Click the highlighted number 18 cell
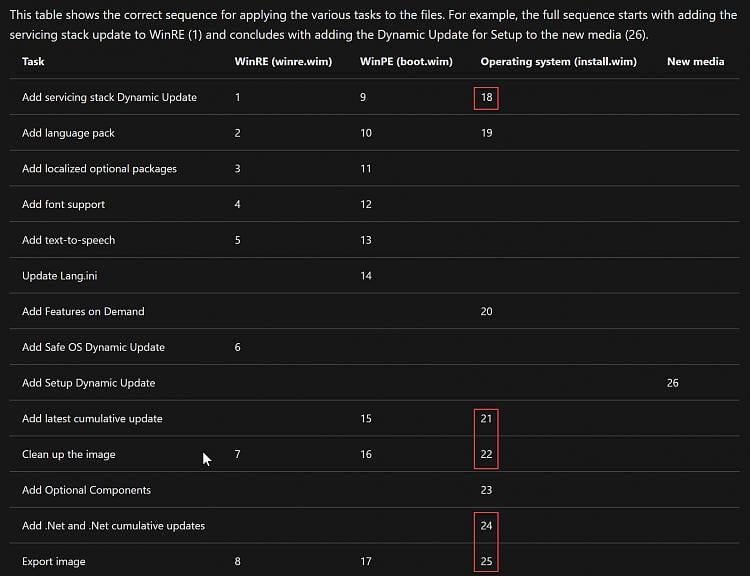 point(486,98)
